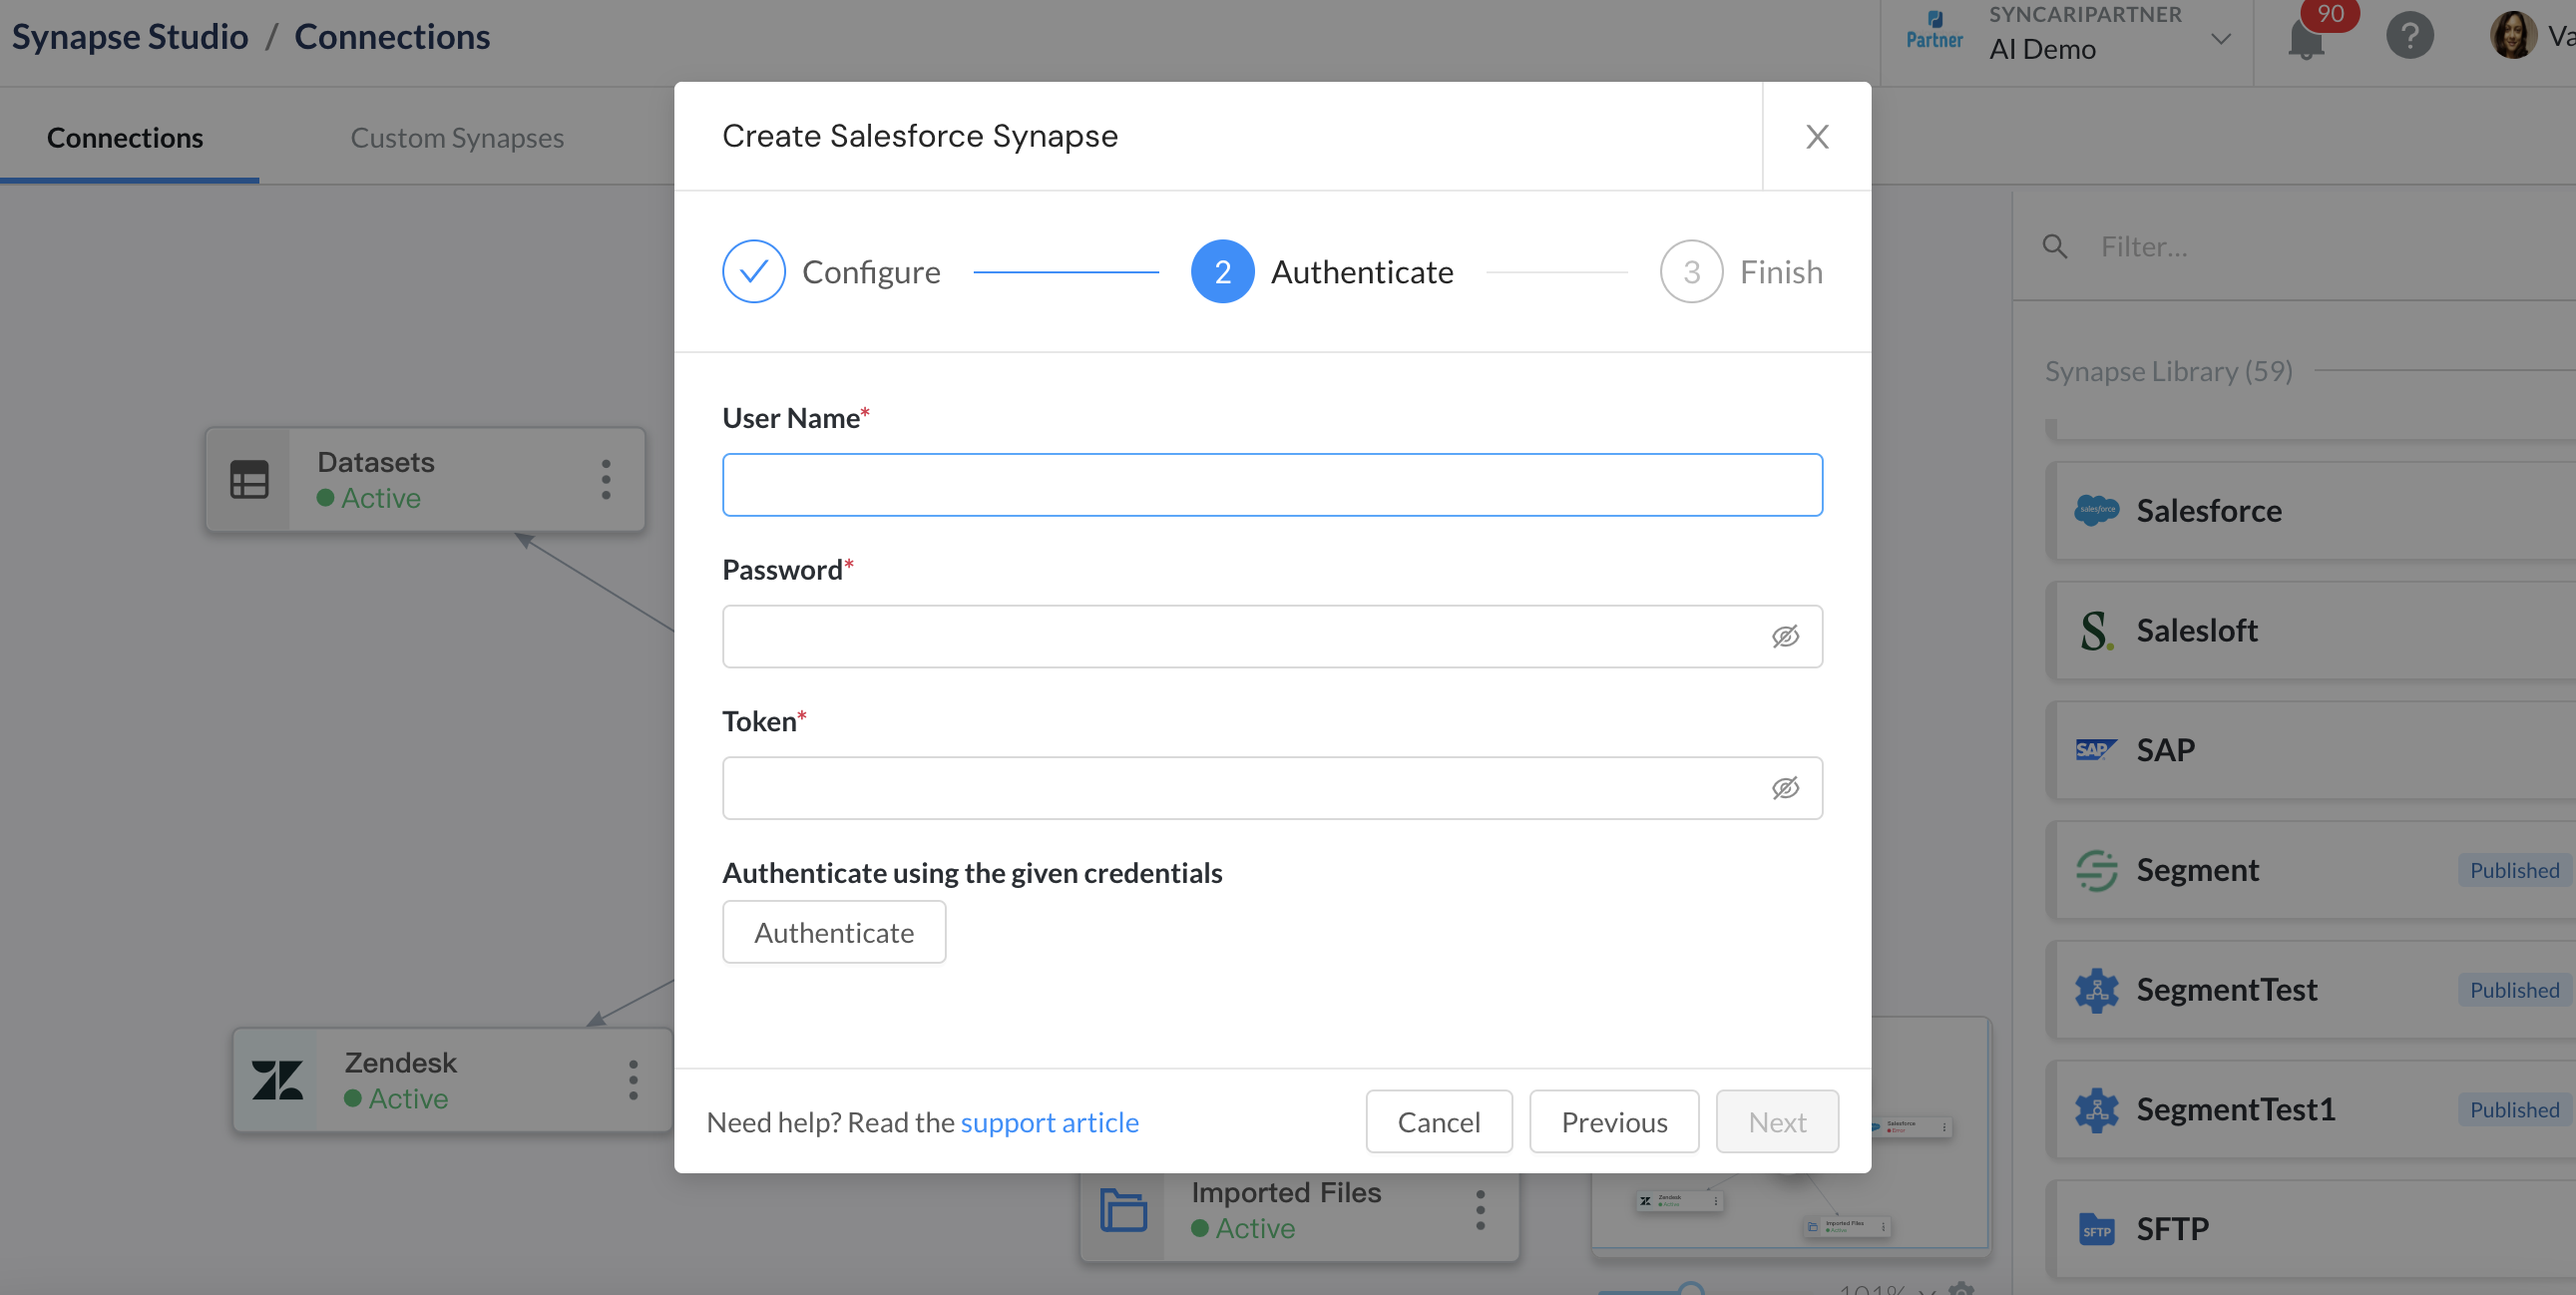This screenshot has height=1295, width=2576.
Task: Select SFTP in the Synapse Library
Action: tap(2310, 1228)
